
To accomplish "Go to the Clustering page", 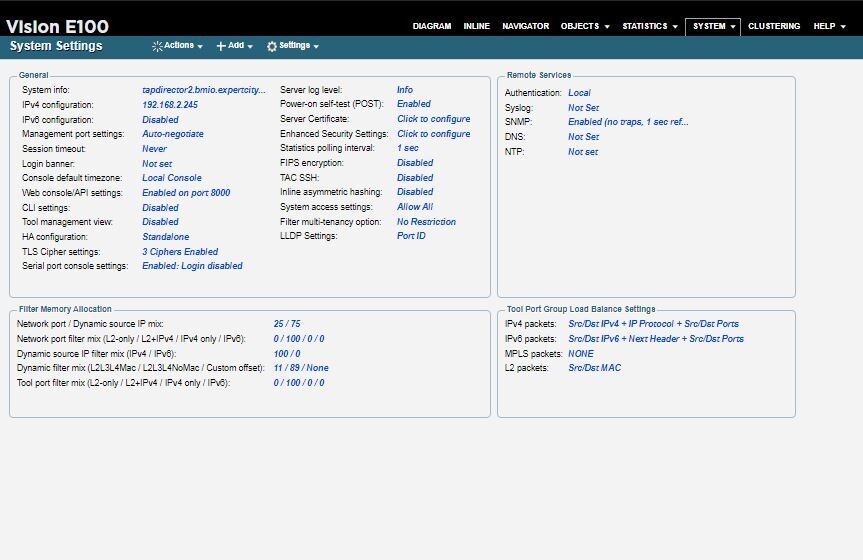I will pos(774,26).
